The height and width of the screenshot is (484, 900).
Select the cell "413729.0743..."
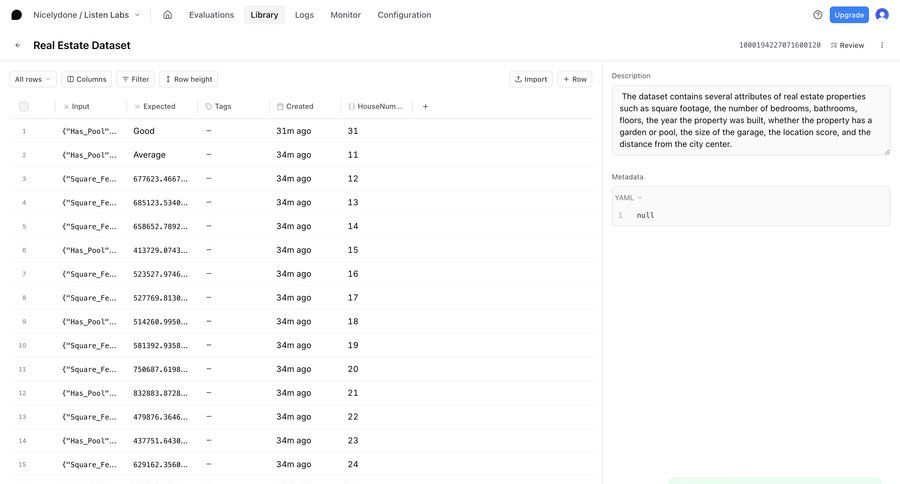click(160, 250)
